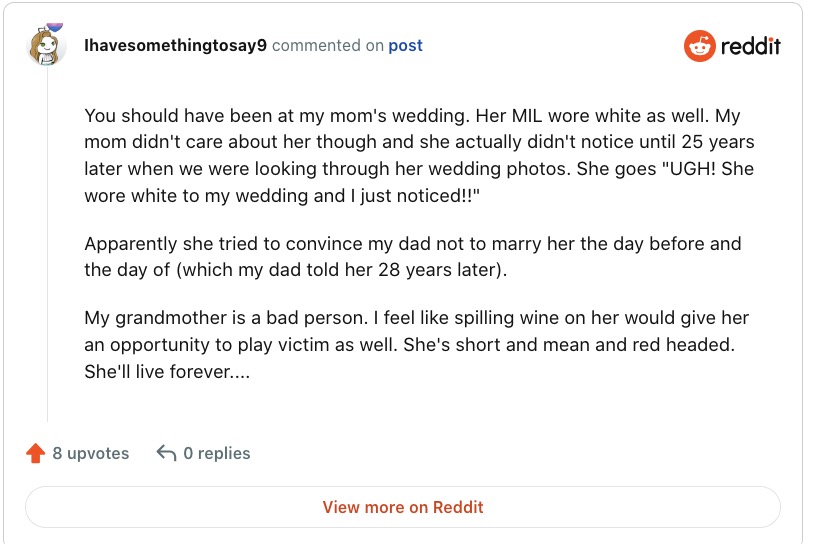This screenshot has height=544, width=814.
Task: Open the Ihavesomethingtosay9 username link
Action: (x=175, y=46)
